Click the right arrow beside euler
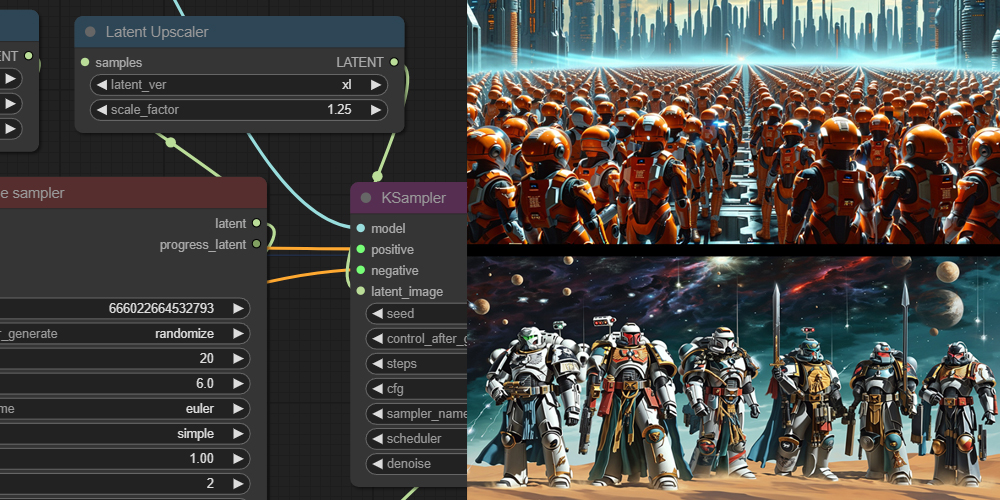This screenshot has width=1000, height=500. 239,408
